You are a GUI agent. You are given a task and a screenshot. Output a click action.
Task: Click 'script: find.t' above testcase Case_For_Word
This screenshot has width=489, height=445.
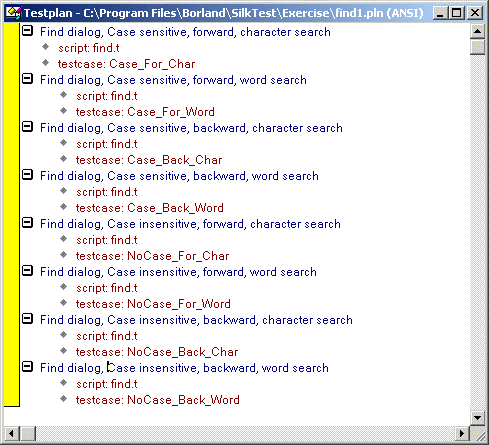[107, 96]
